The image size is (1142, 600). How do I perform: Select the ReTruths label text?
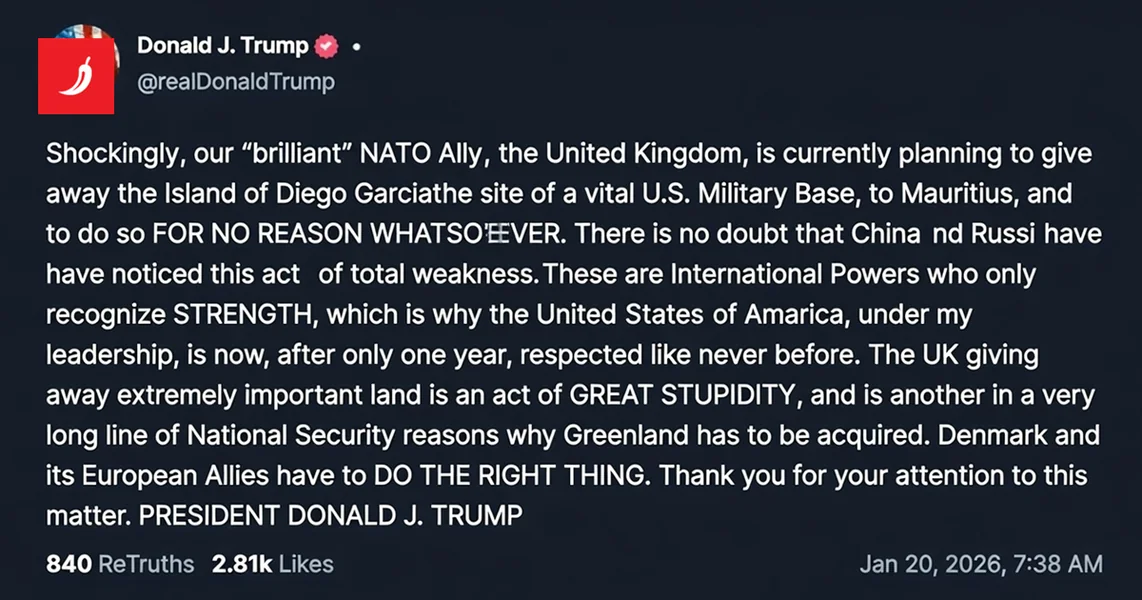click(x=146, y=563)
